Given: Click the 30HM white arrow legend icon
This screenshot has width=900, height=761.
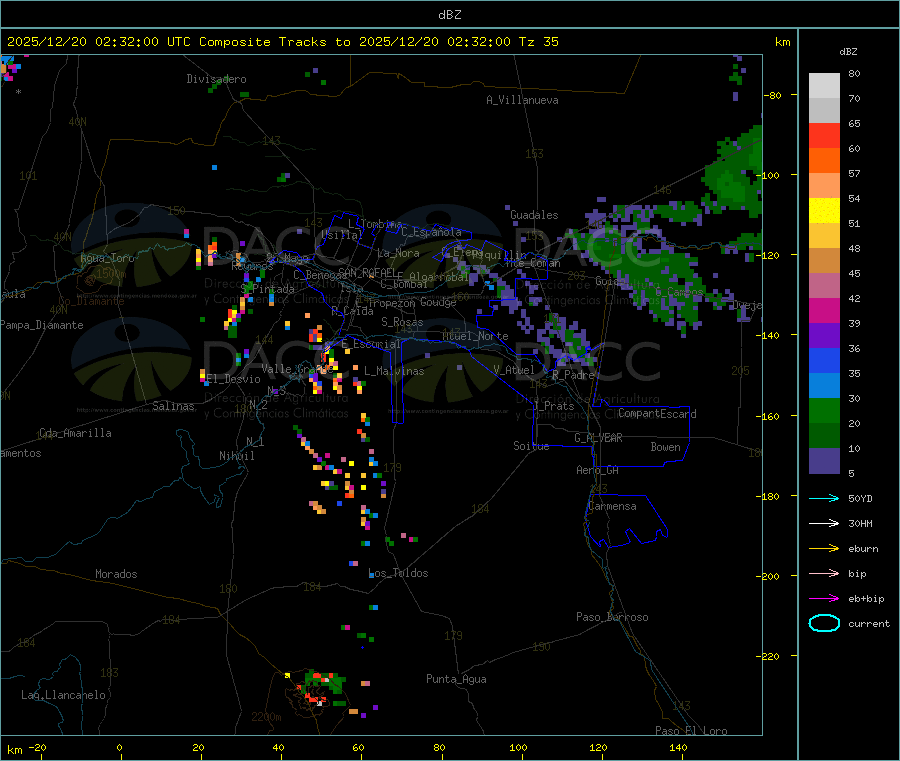Looking at the screenshot, I should (824, 523).
